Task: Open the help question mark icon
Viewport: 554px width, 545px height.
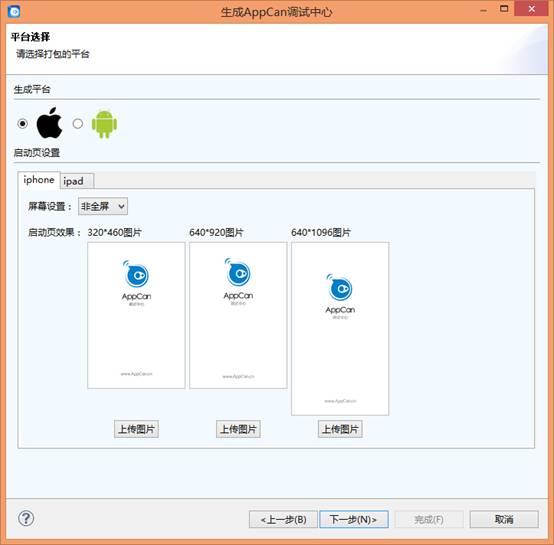Action: 26,519
